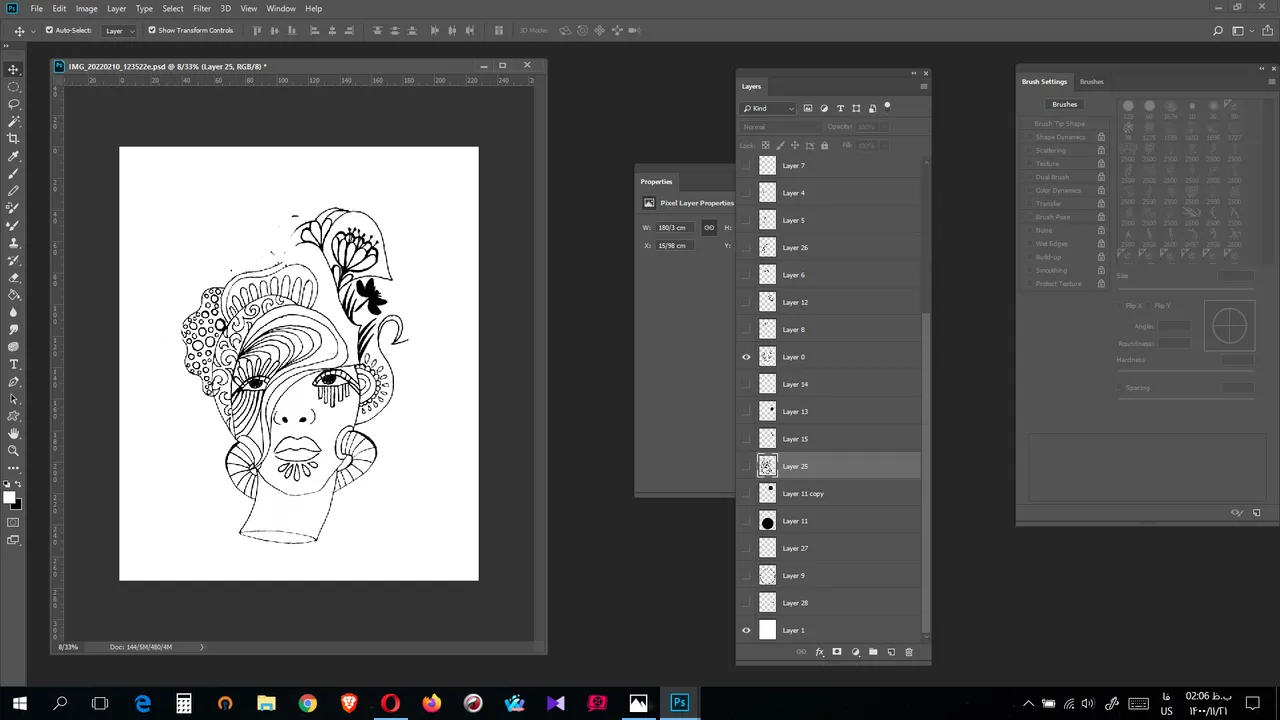Select the Crop tool
Image resolution: width=1280 pixels, height=720 pixels.
tap(13, 139)
